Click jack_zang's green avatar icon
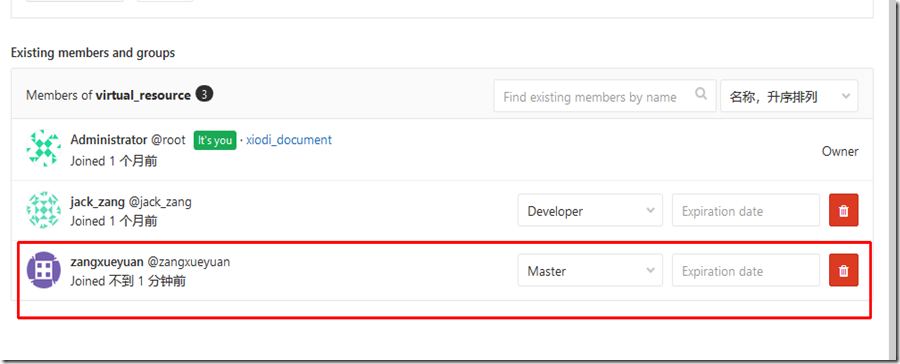The image size is (900, 364). click(44, 210)
